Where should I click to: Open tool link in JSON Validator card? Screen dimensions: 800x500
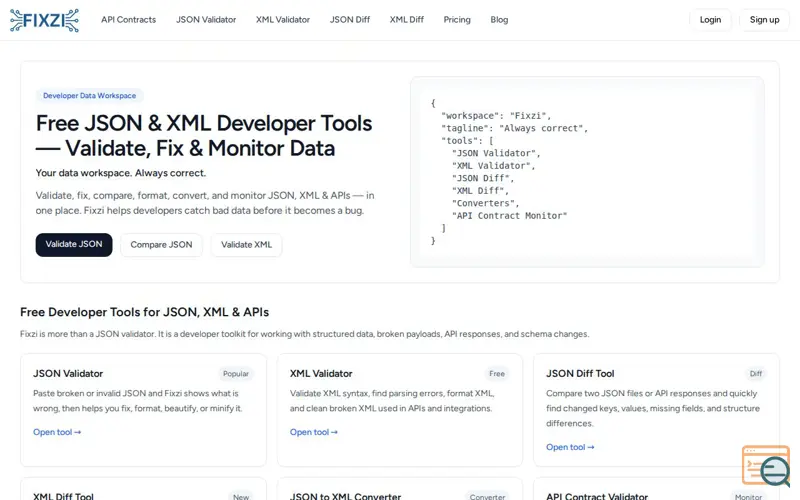pos(57,432)
